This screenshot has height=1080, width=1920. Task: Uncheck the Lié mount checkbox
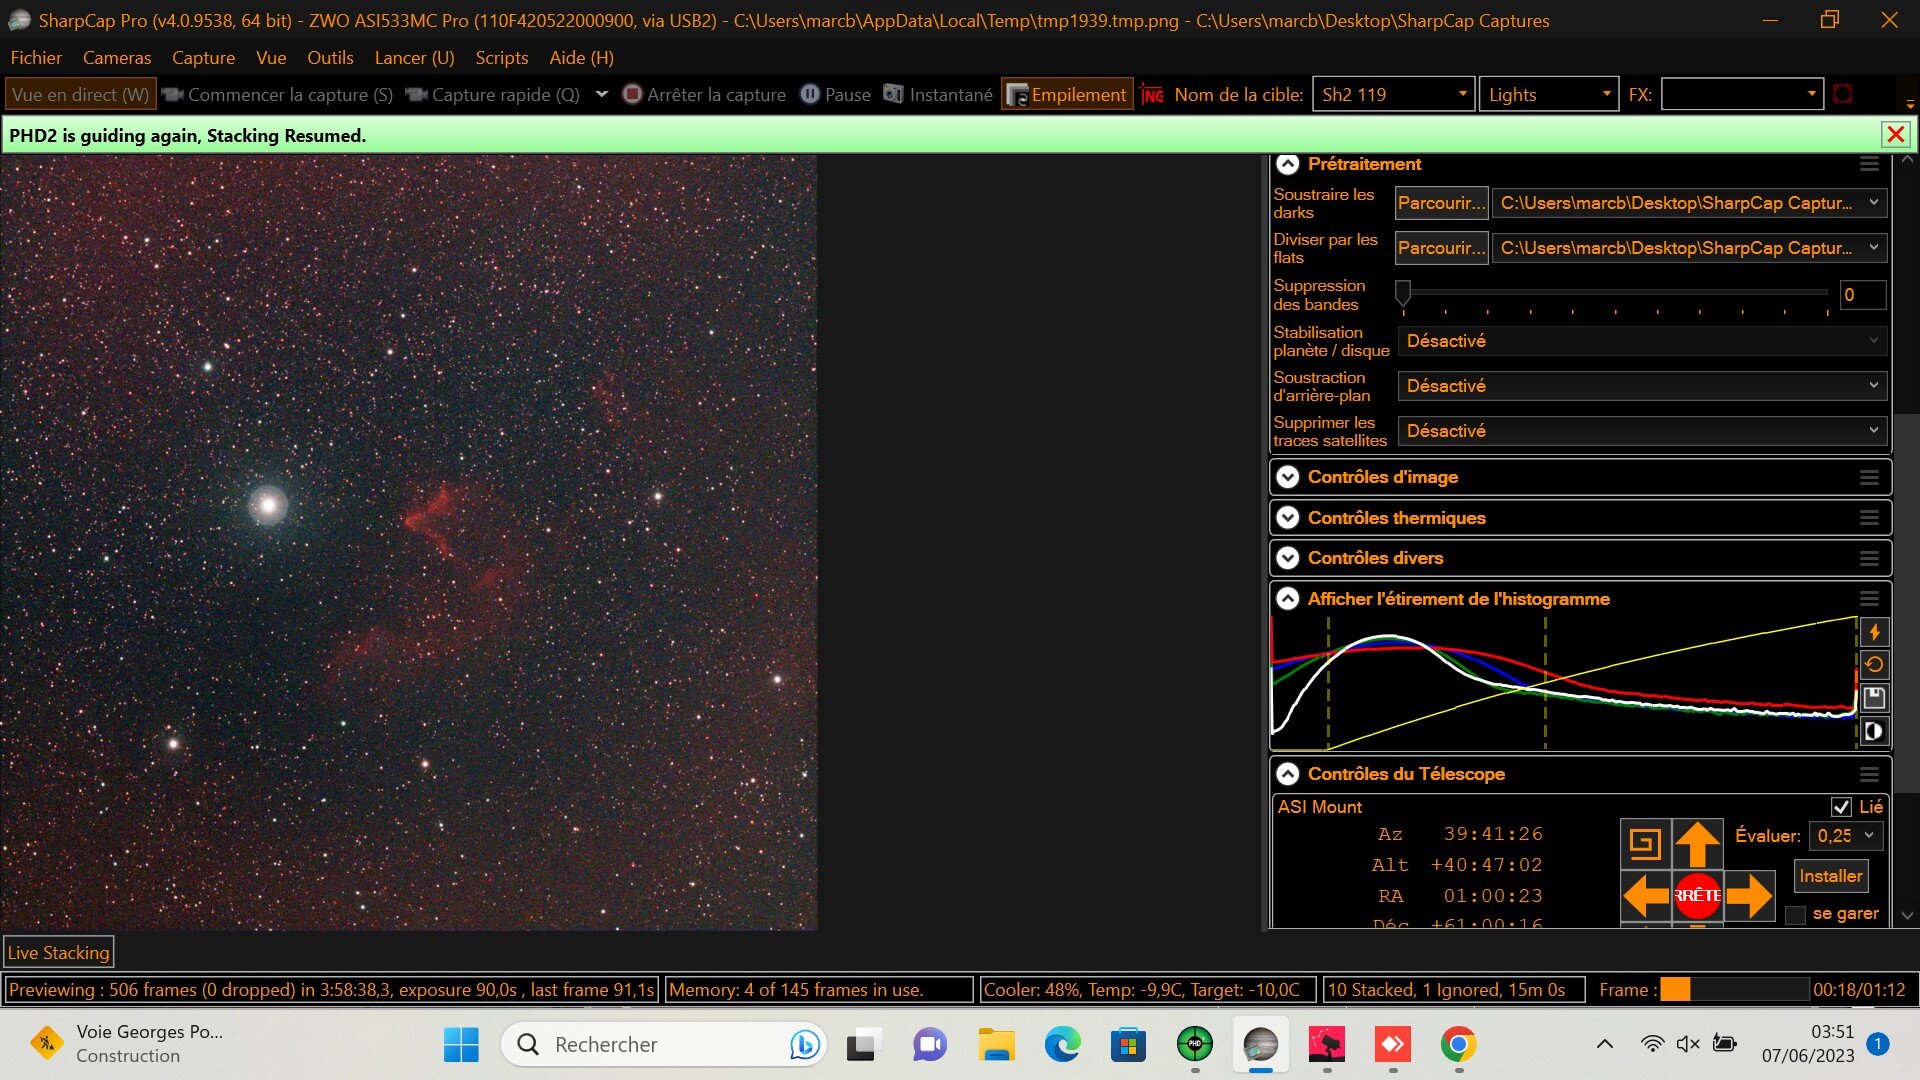click(1841, 807)
